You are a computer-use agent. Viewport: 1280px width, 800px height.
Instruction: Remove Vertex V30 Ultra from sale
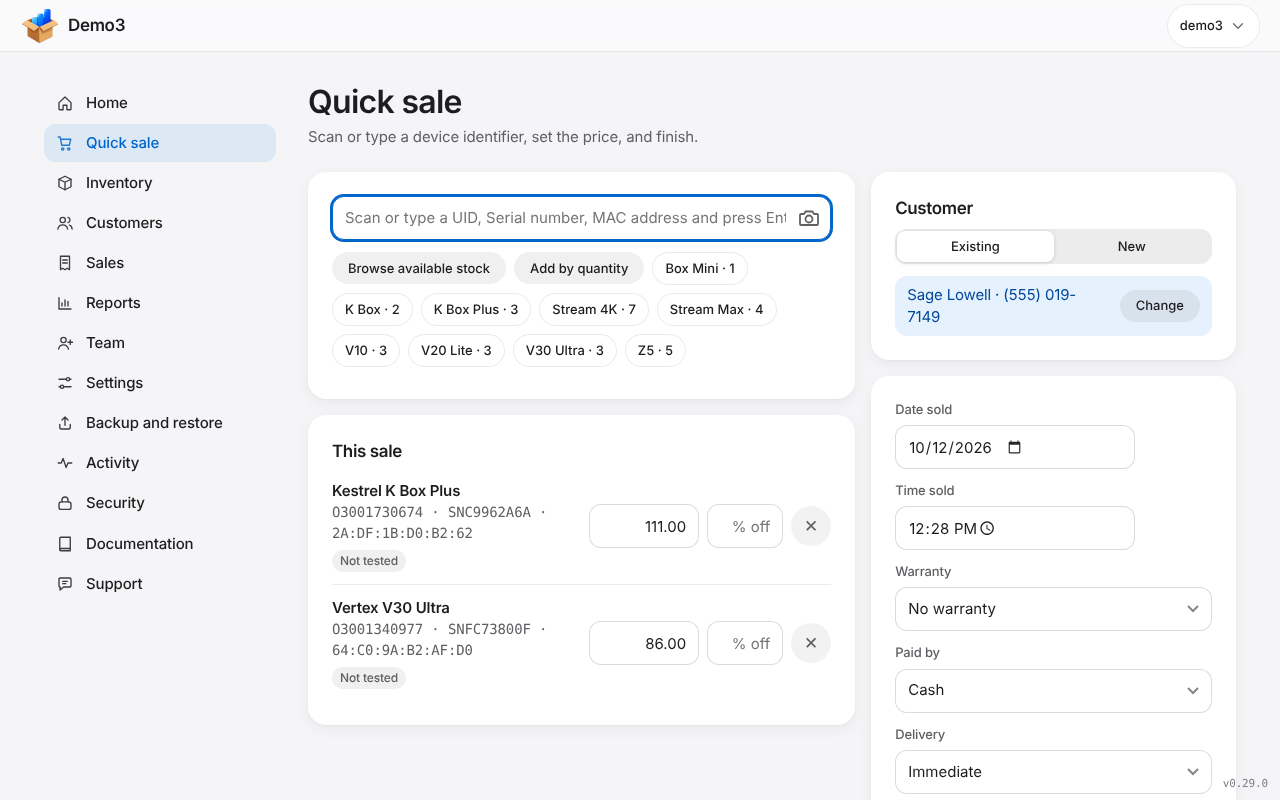[811, 643]
